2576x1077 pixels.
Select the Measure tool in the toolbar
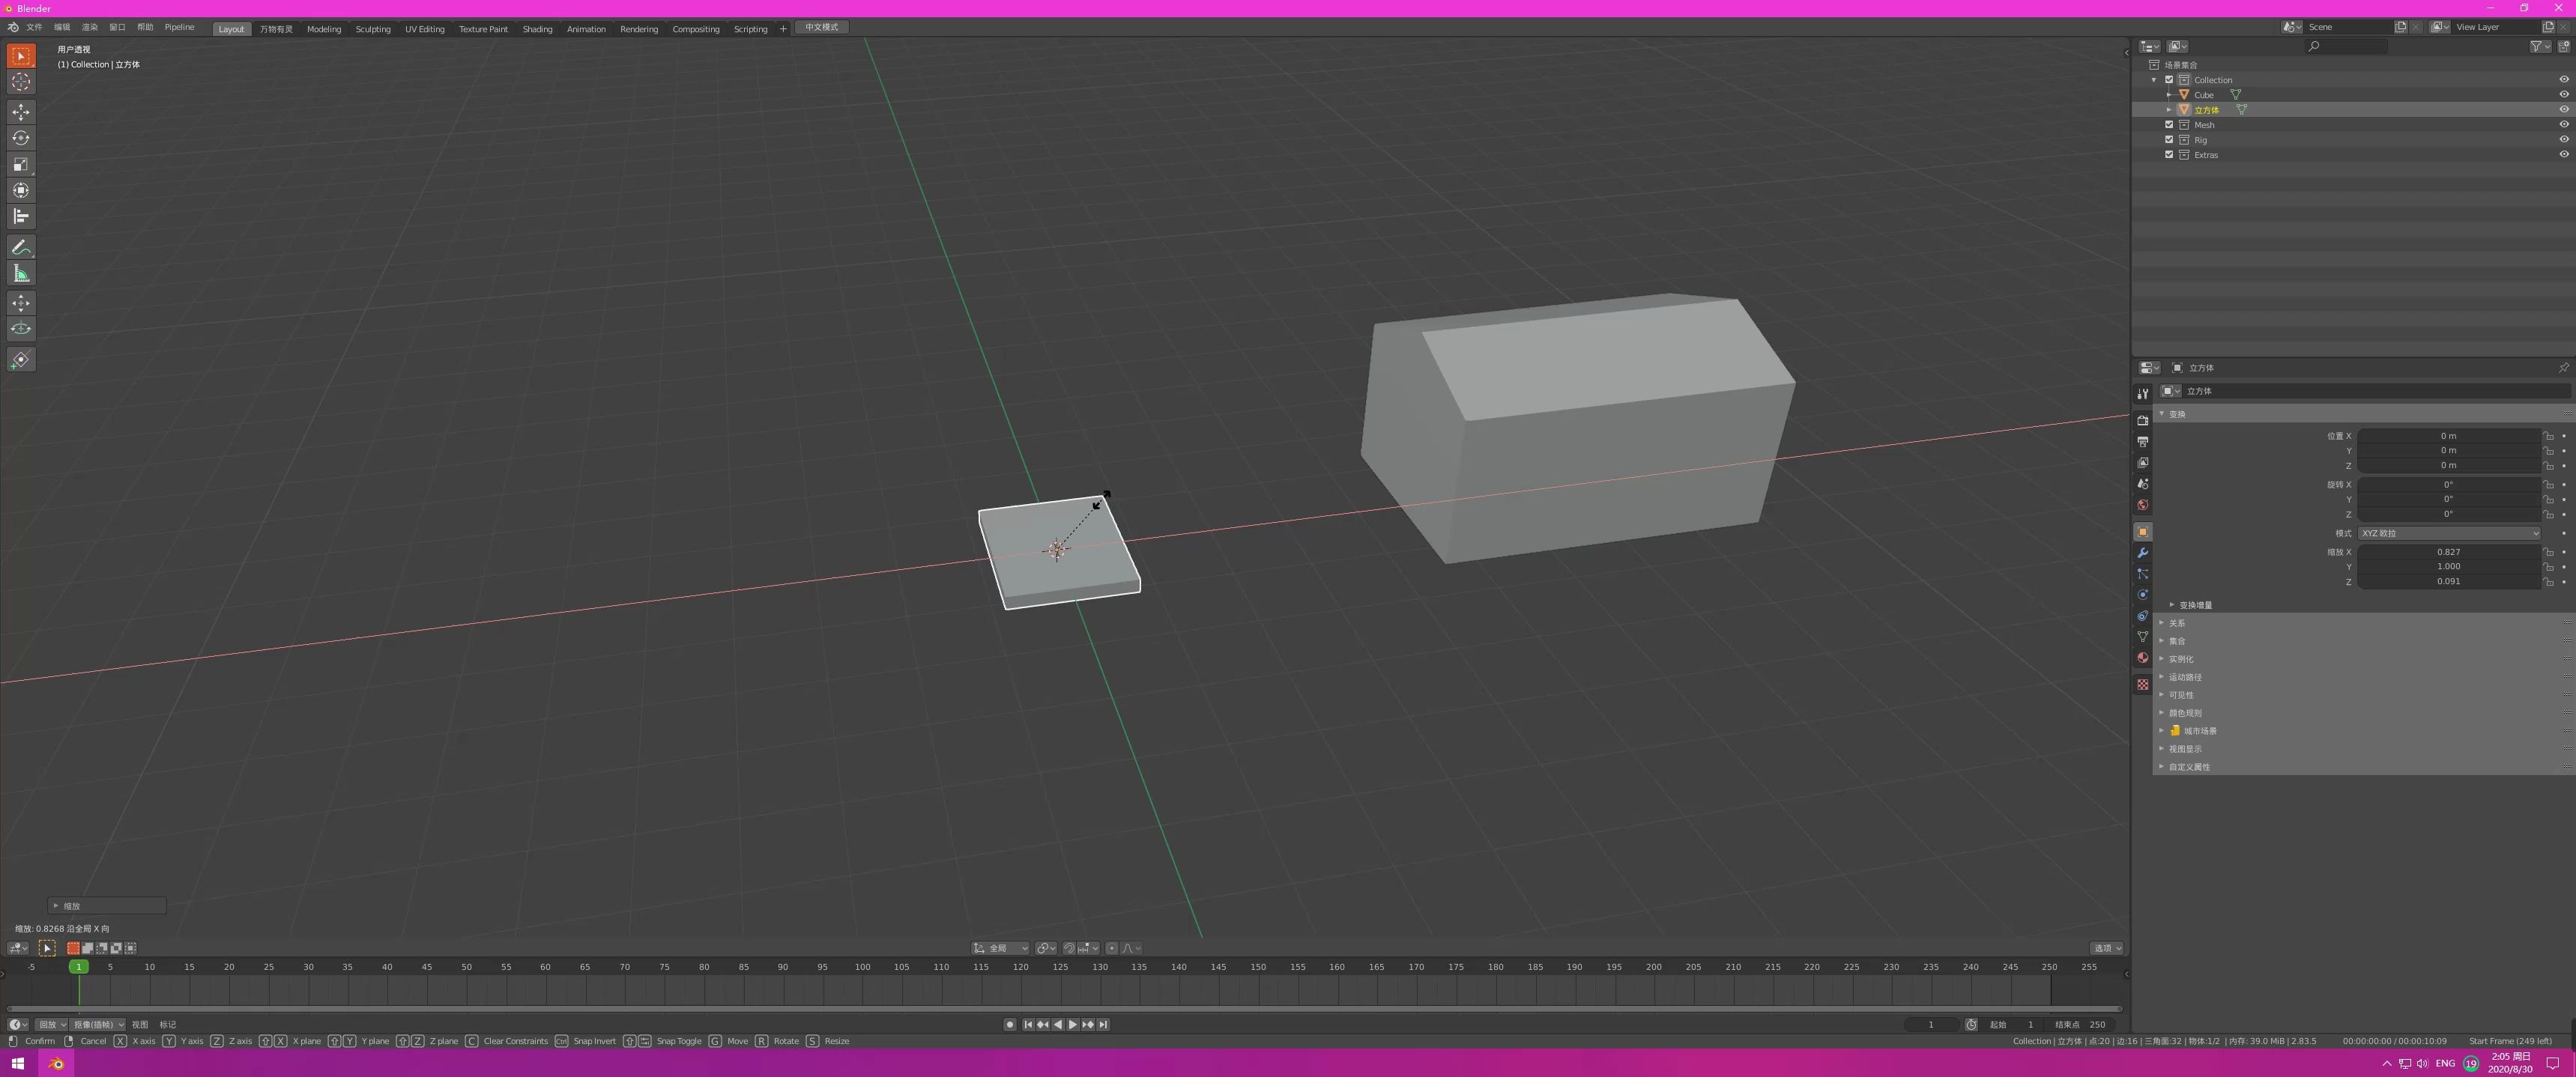pos(20,272)
